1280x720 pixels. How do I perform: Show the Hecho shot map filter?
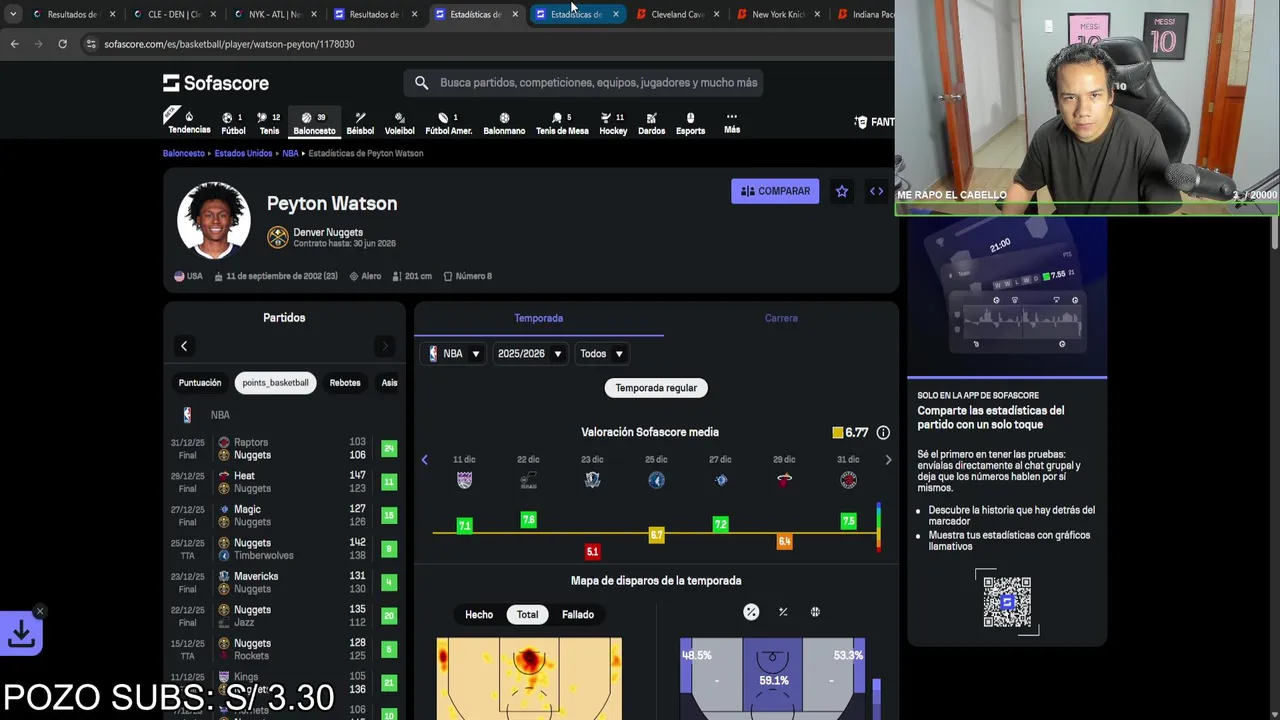tap(479, 615)
